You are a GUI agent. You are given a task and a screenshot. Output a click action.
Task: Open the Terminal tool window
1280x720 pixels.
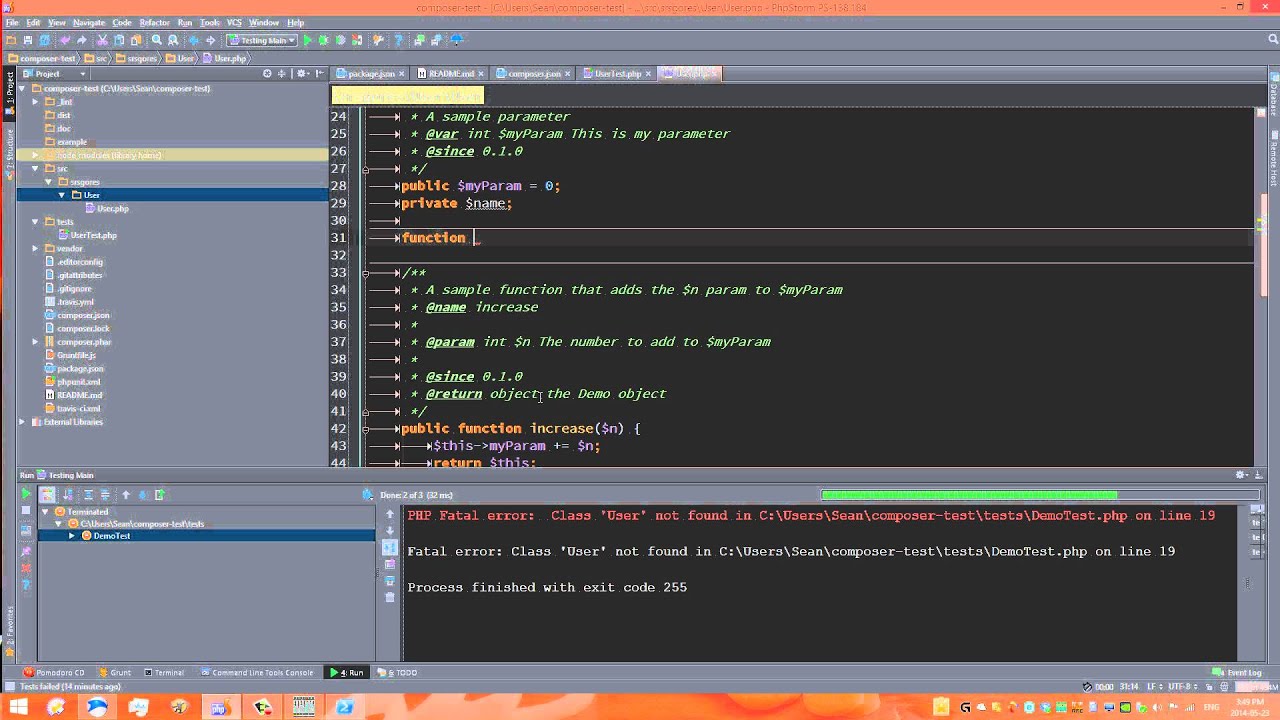164,673
